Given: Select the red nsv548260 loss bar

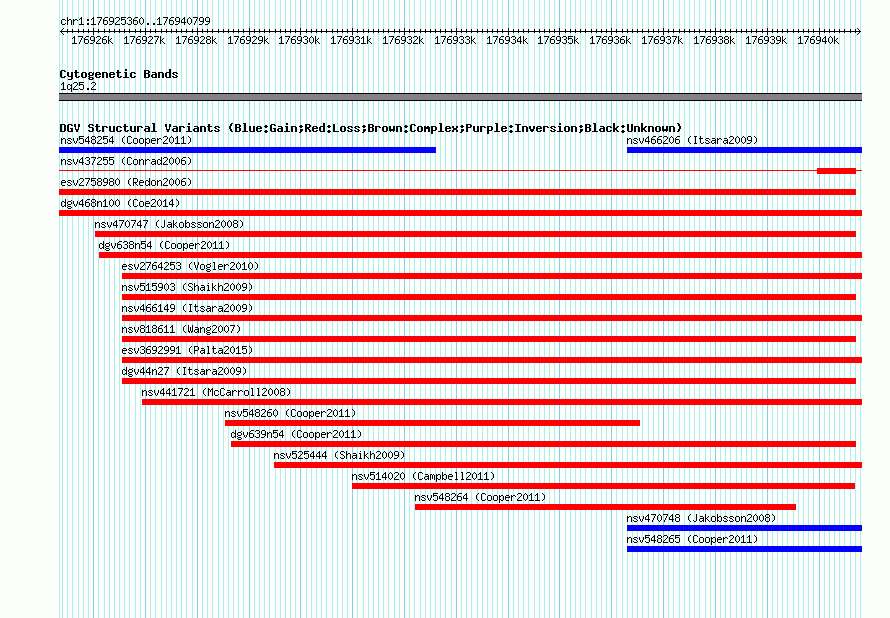Looking at the screenshot, I should (433, 423).
